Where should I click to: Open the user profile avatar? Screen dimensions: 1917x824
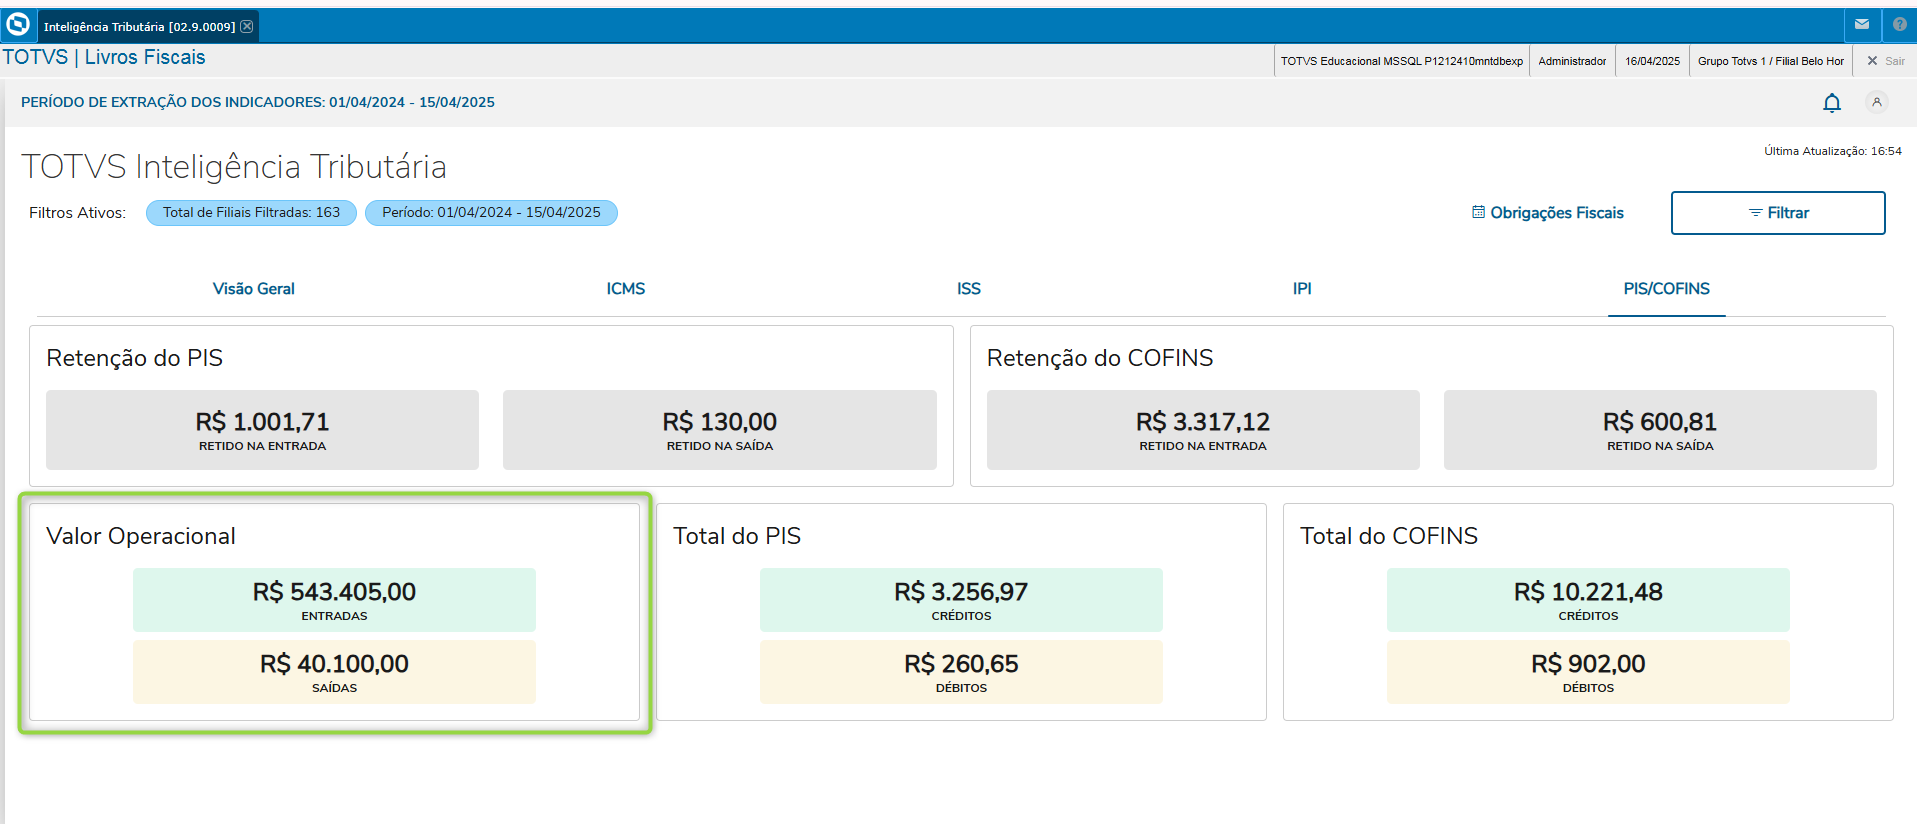pos(1877,102)
